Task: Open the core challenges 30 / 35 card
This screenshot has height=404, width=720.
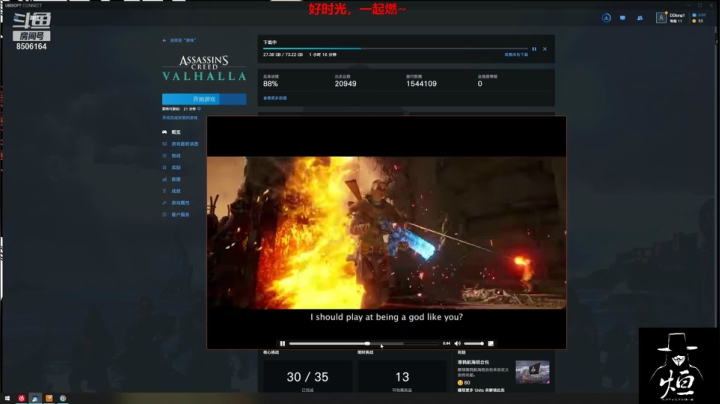Action: pyautogui.click(x=307, y=377)
